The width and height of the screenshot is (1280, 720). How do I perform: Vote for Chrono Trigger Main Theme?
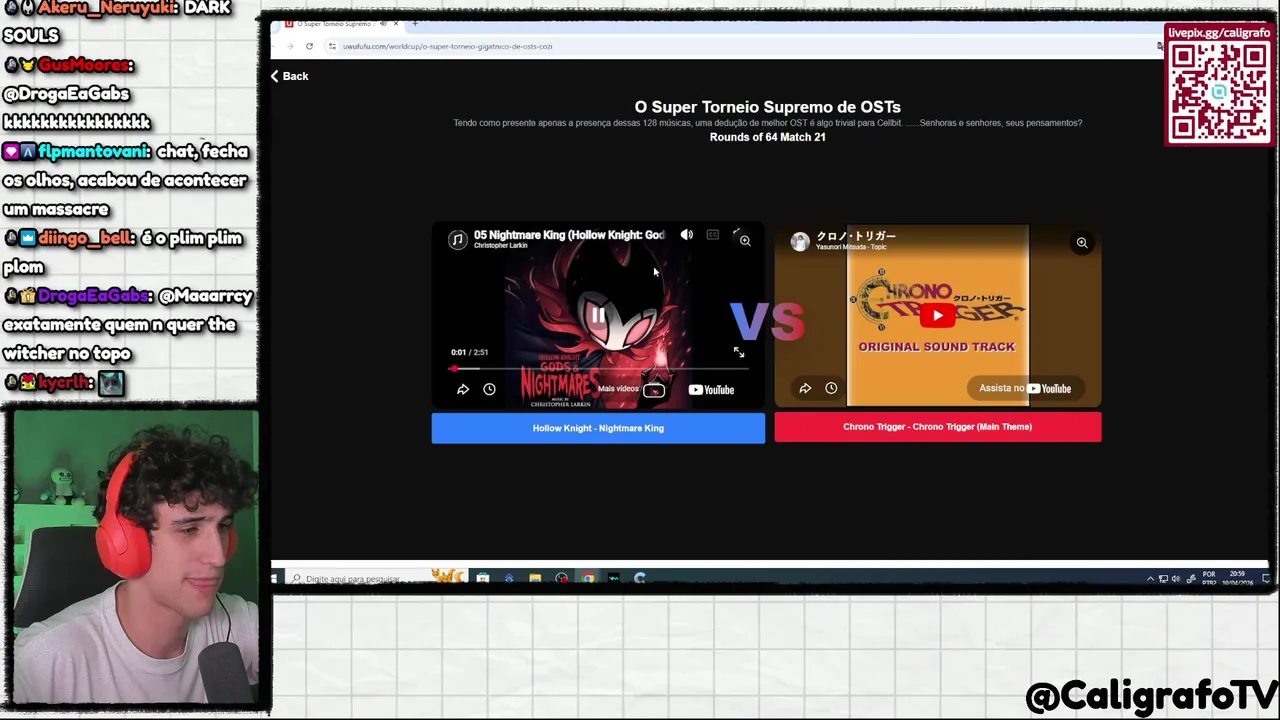937,427
